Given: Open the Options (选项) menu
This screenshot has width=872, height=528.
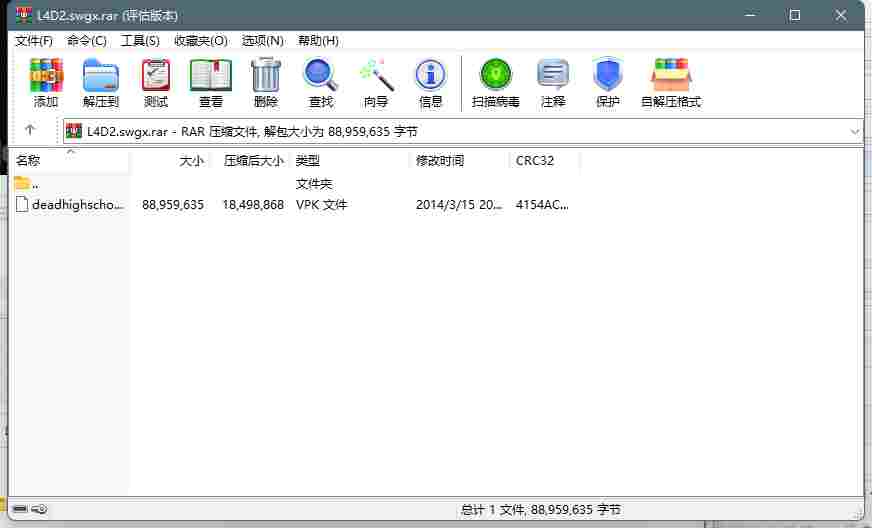Looking at the screenshot, I should pos(262,41).
